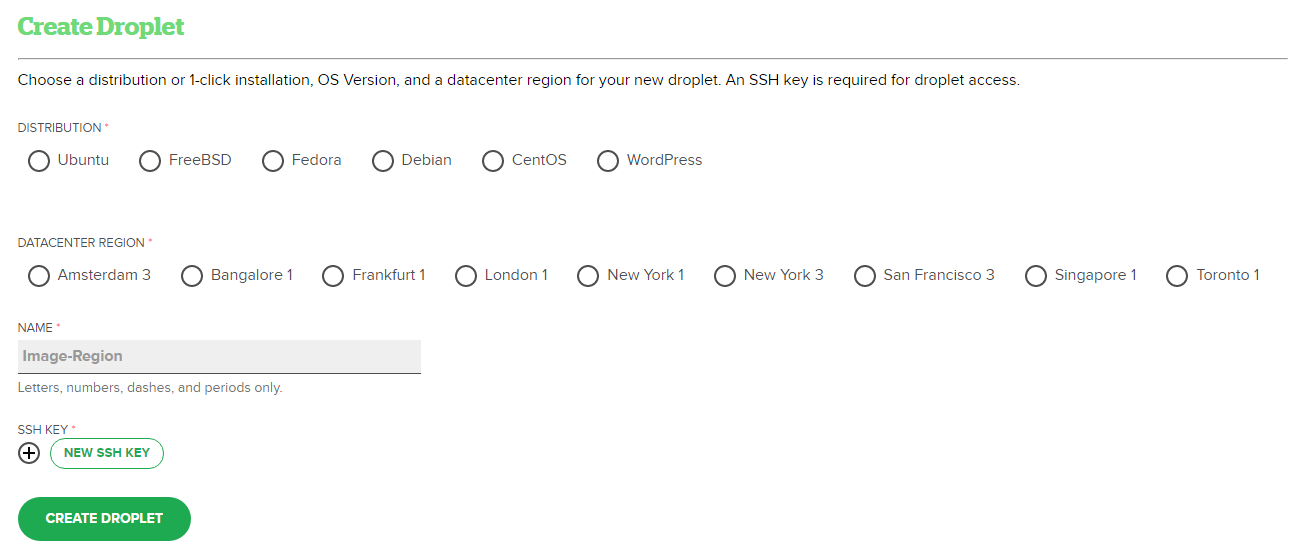The width and height of the screenshot is (1294, 553).
Task: Click the droplet Name input field
Action: (x=219, y=356)
